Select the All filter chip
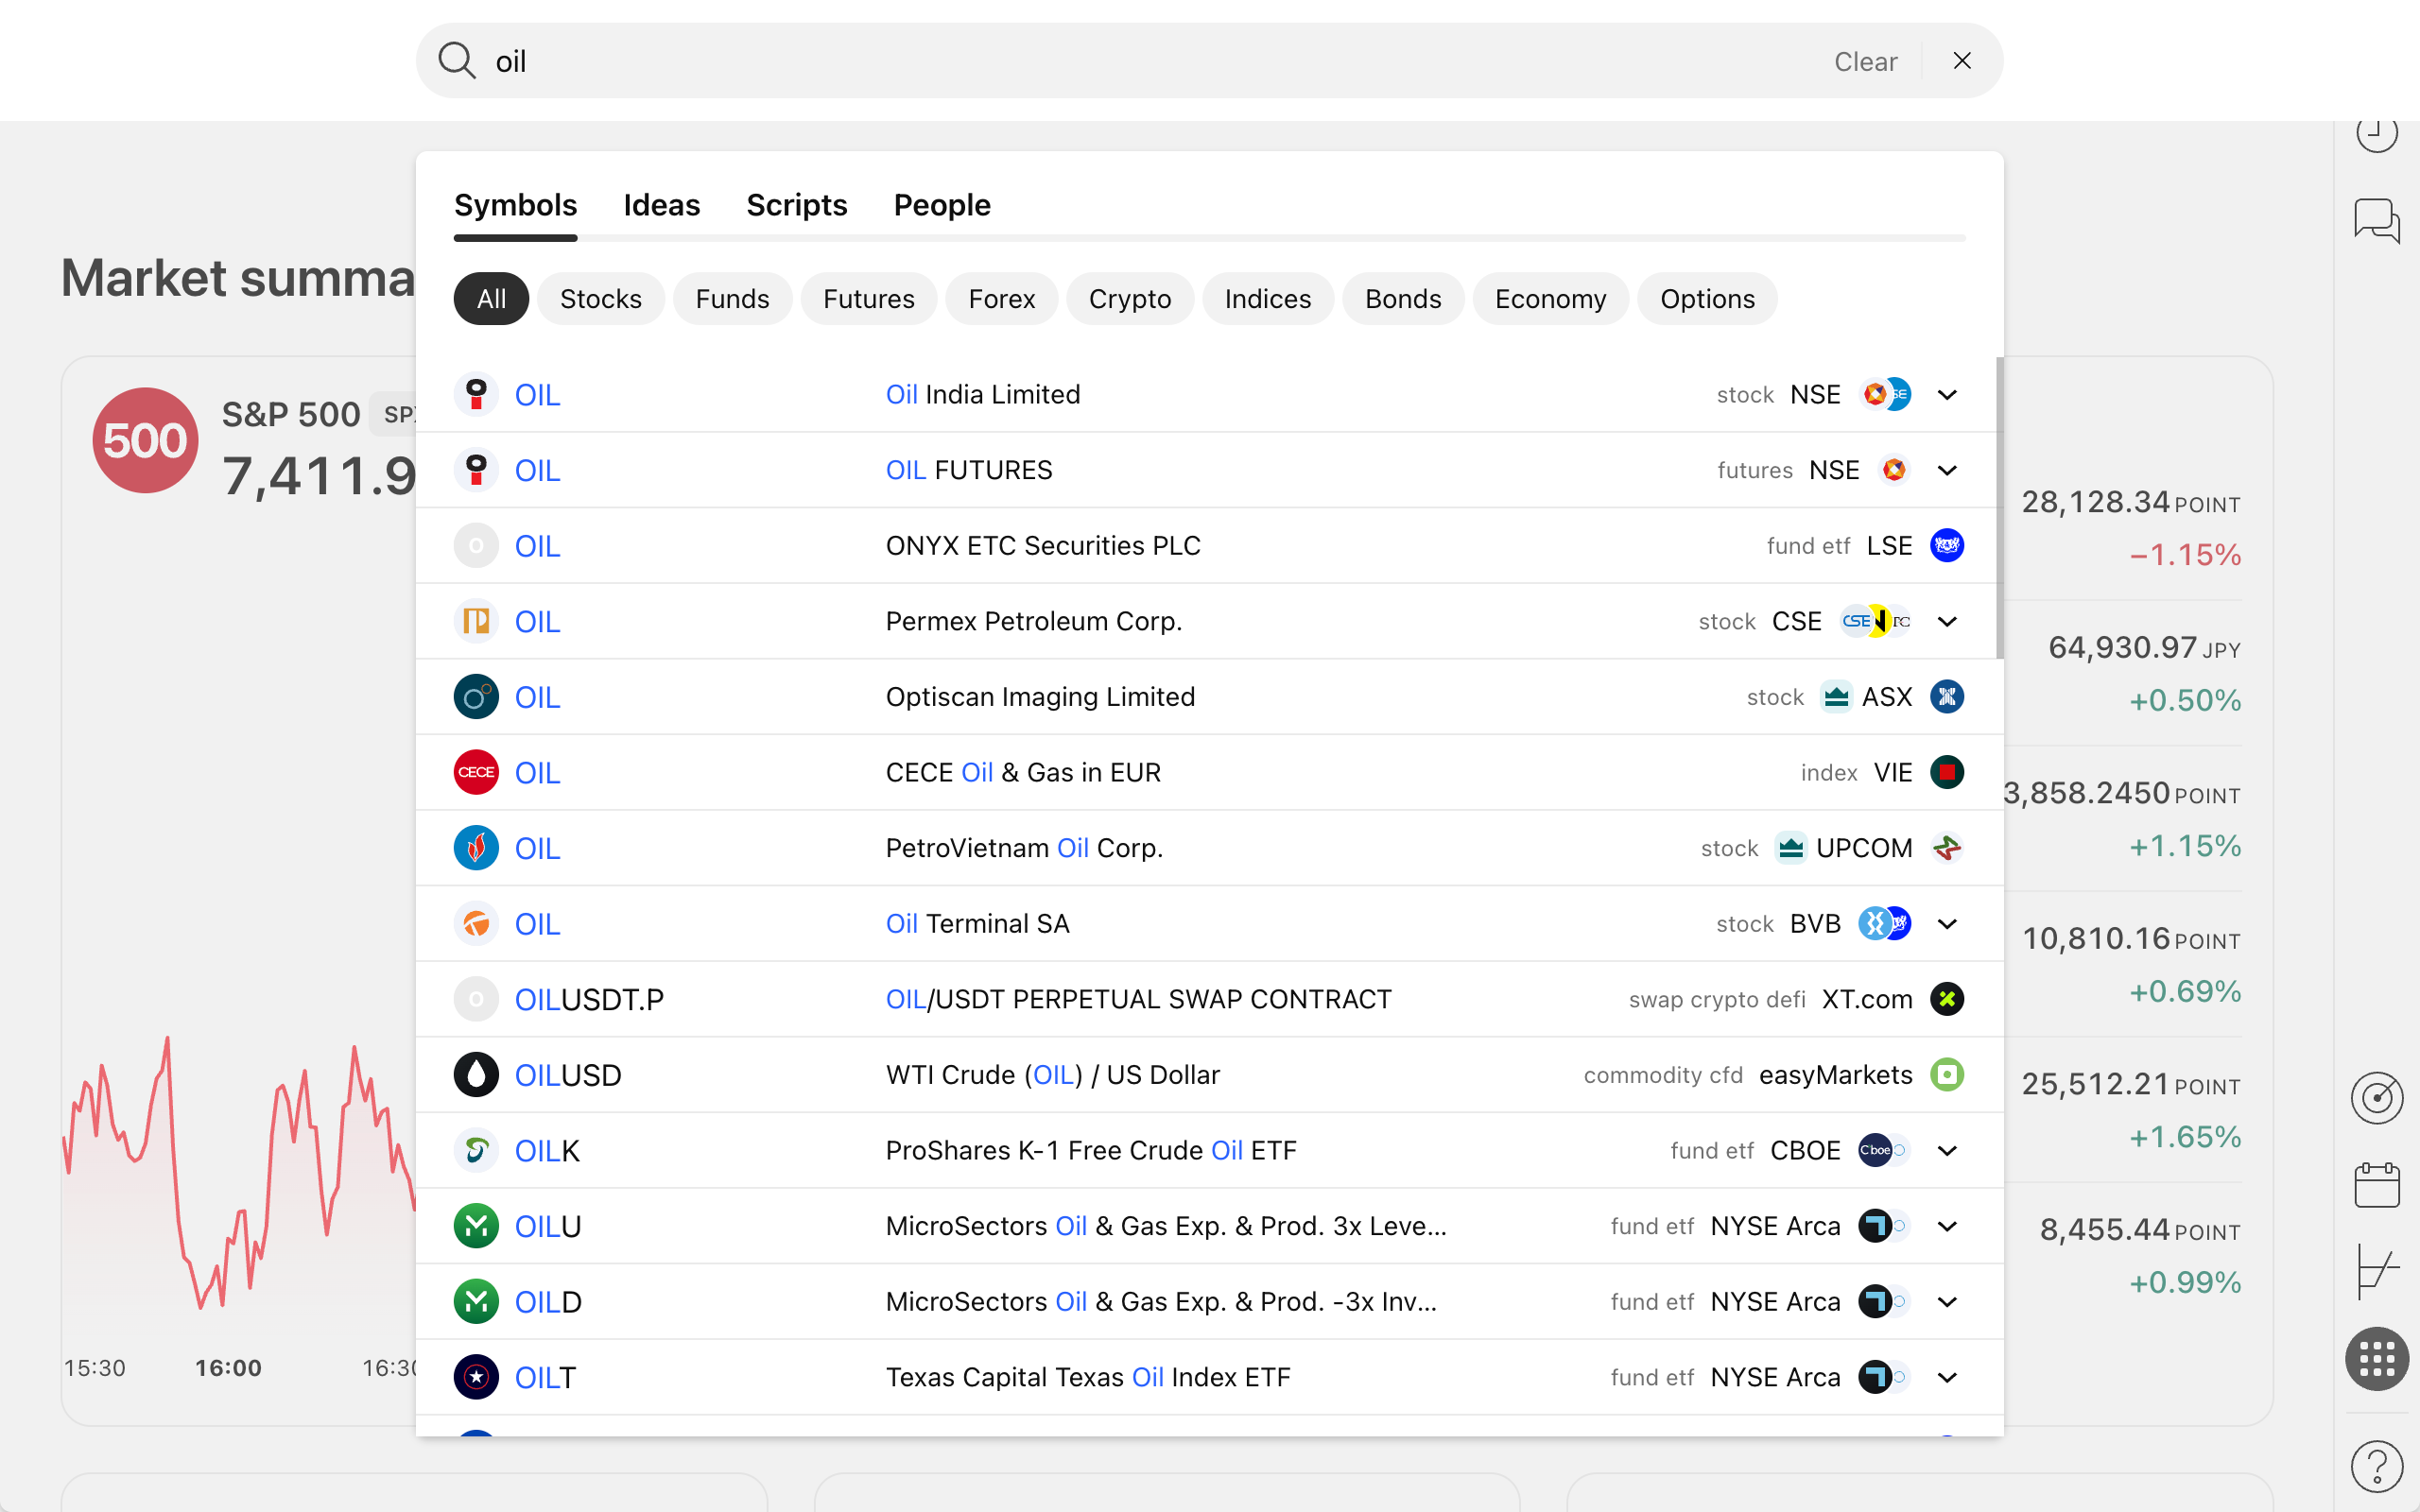This screenshot has height=1512, width=2420. point(491,299)
